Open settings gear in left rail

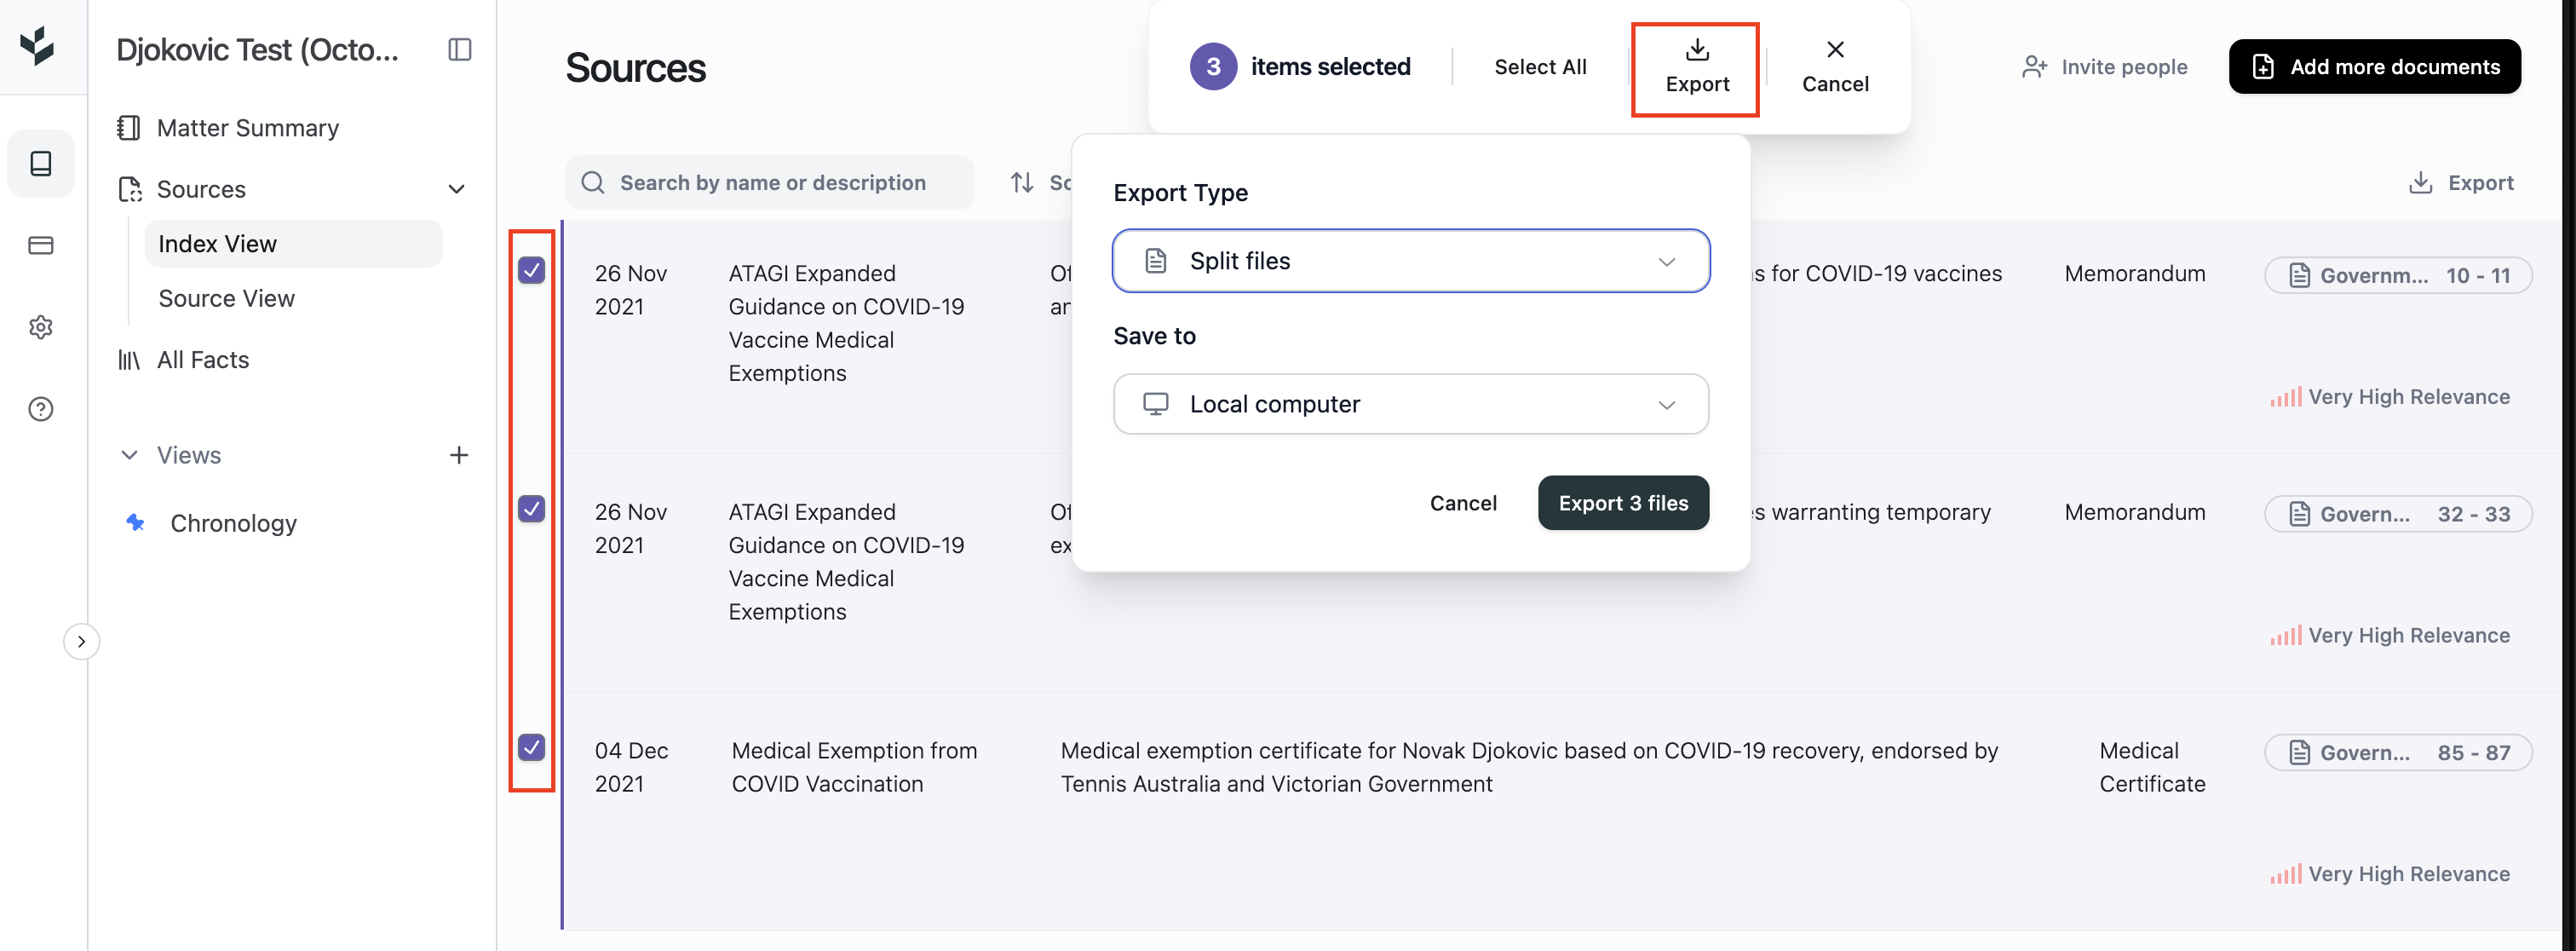[x=41, y=327]
